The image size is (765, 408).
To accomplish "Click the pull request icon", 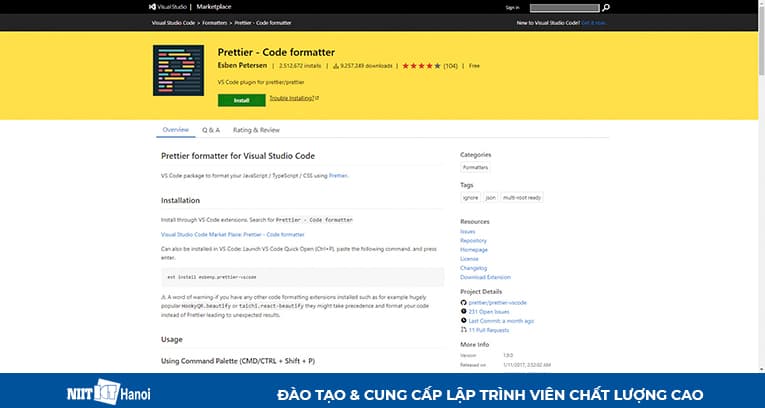I will [x=463, y=330].
